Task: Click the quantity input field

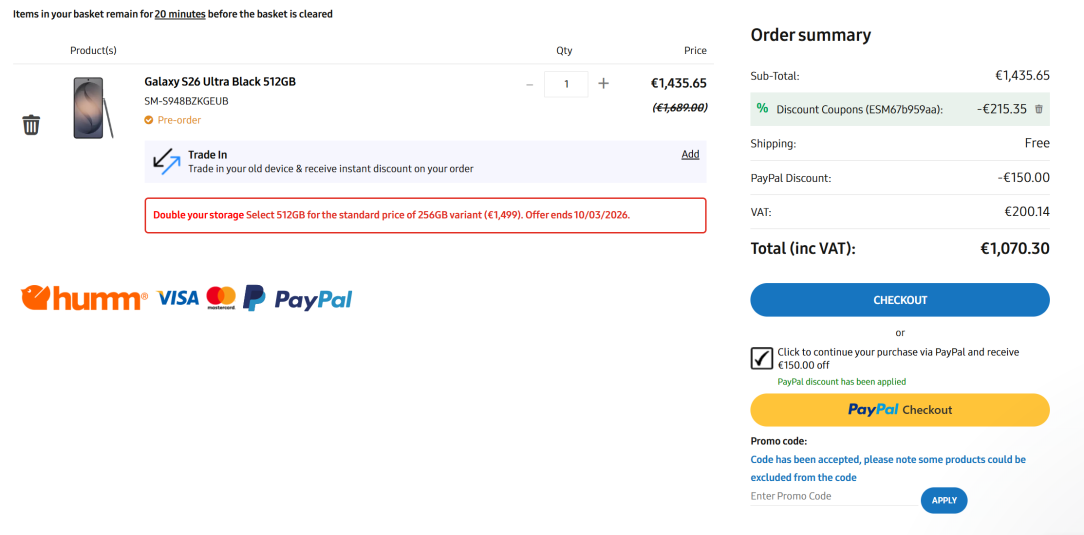Action: [x=566, y=84]
